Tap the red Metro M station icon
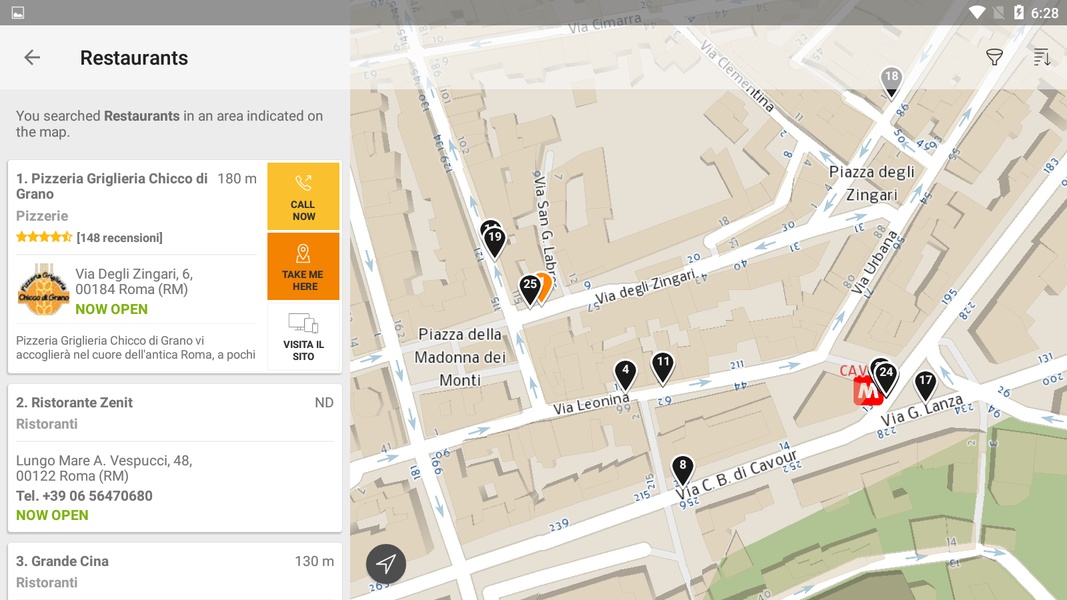The image size is (1067, 600). pos(868,392)
